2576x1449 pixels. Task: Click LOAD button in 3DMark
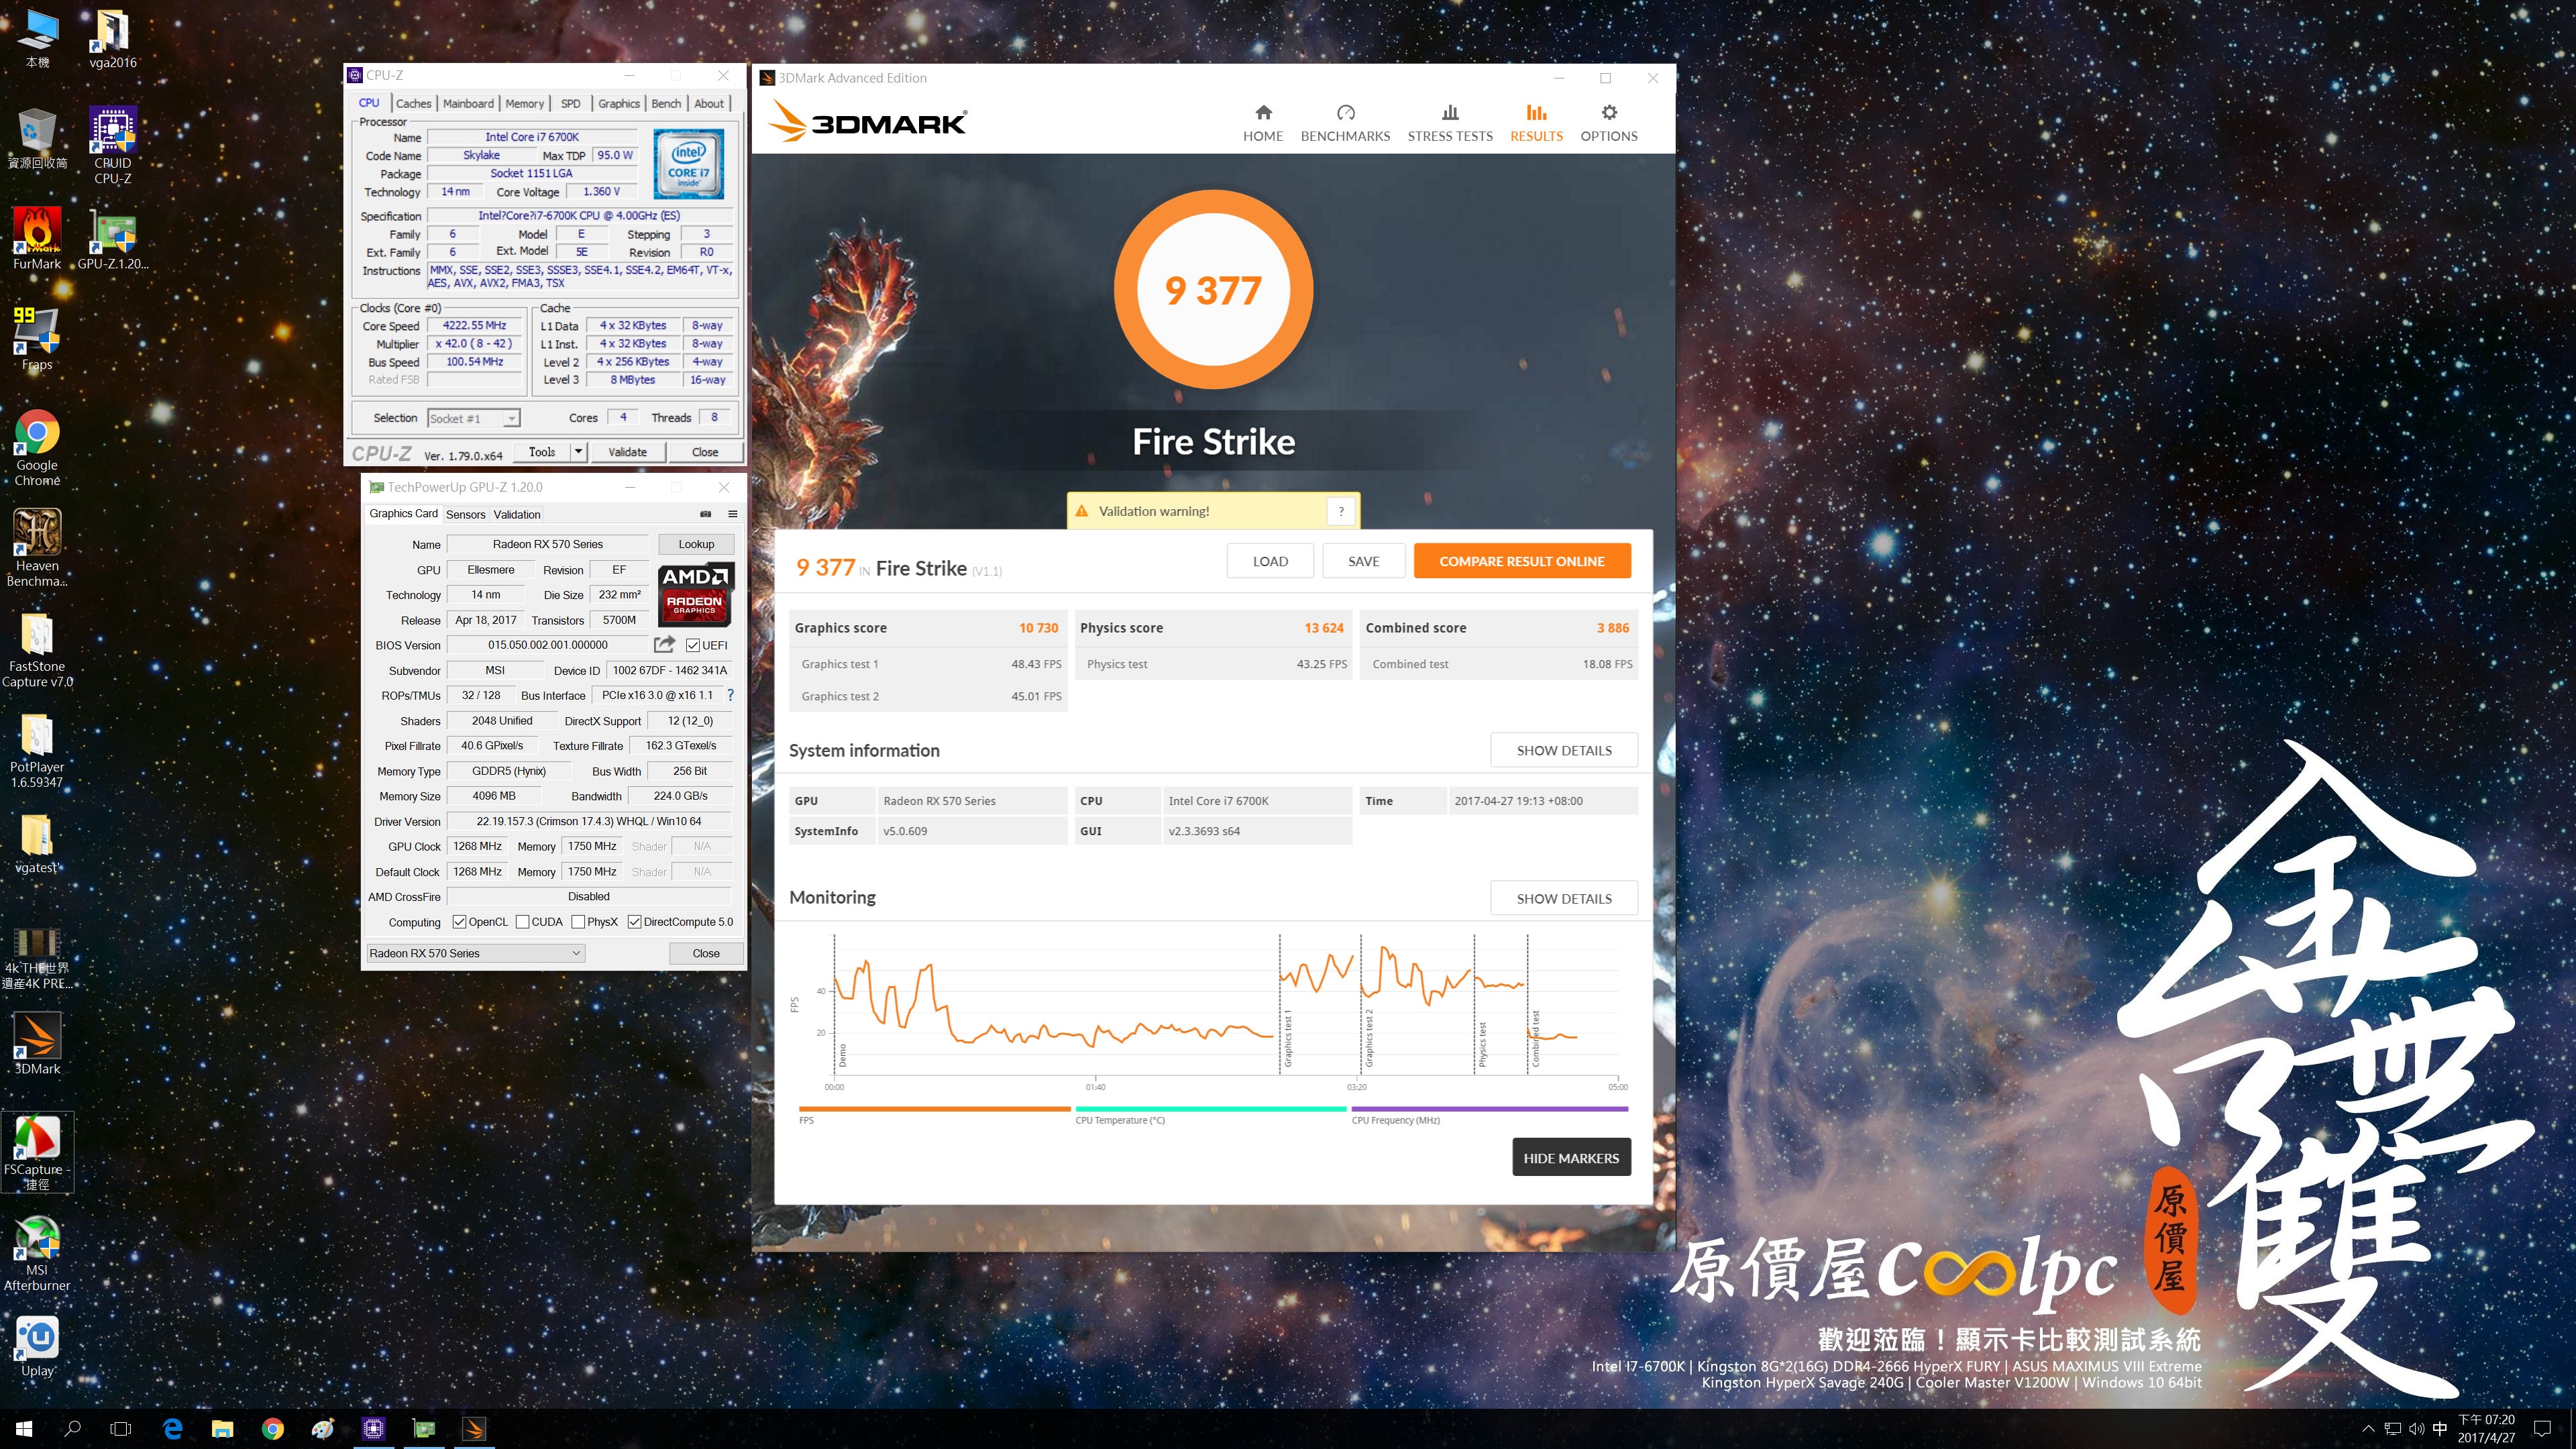pyautogui.click(x=1270, y=561)
